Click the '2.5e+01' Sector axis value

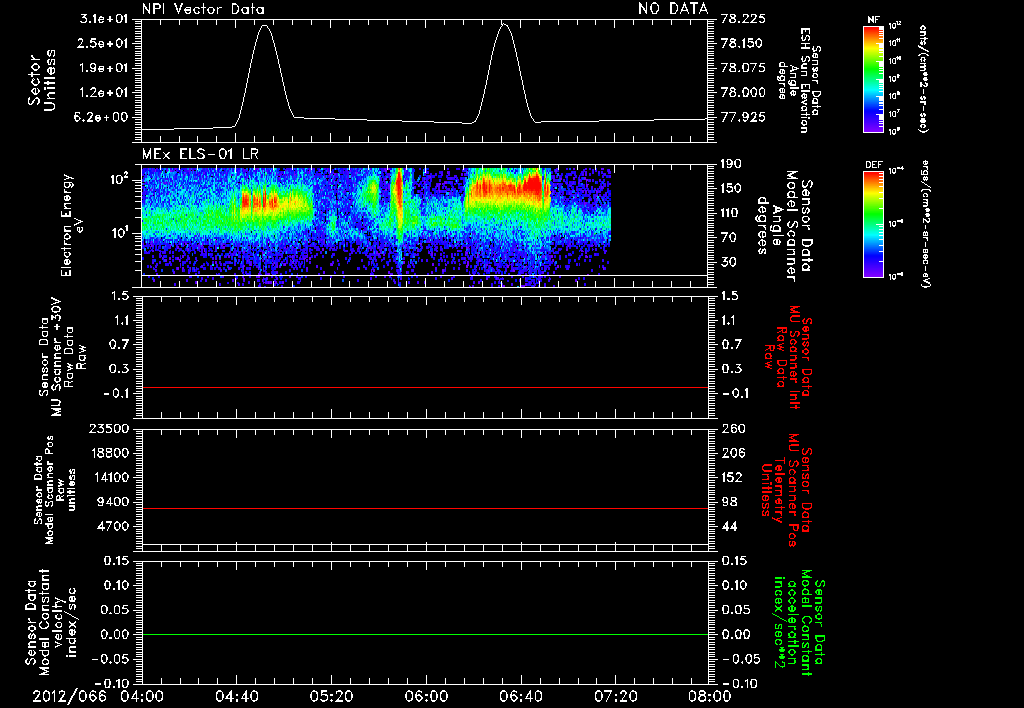(104, 43)
